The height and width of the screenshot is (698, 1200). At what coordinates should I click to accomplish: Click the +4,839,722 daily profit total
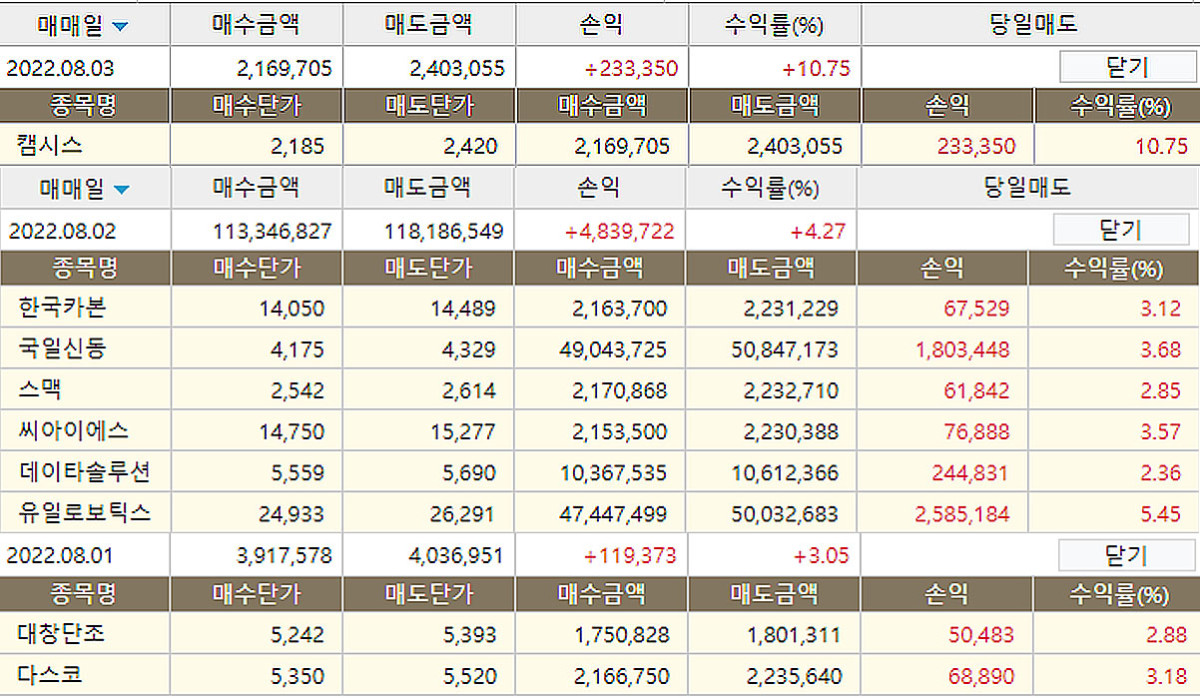pos(620,232)
